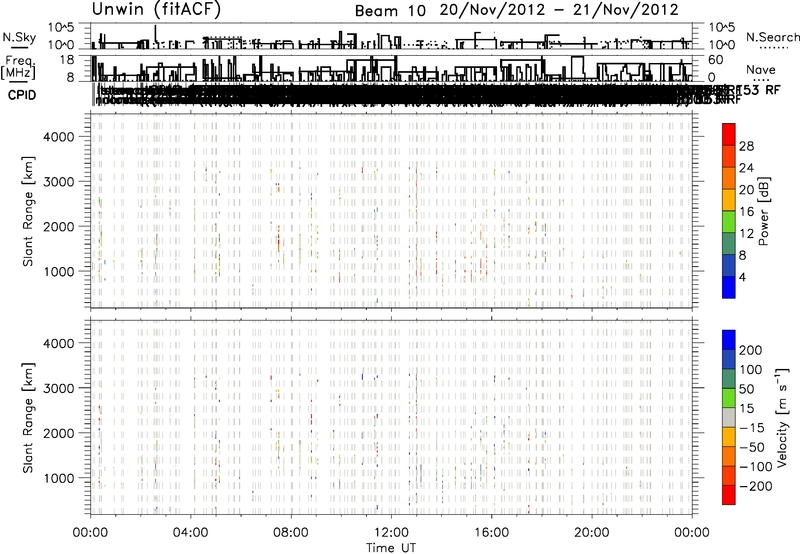The image size is (800, 554).
Task: Click the "200" label on the velocity color bar
Action: 751,350
